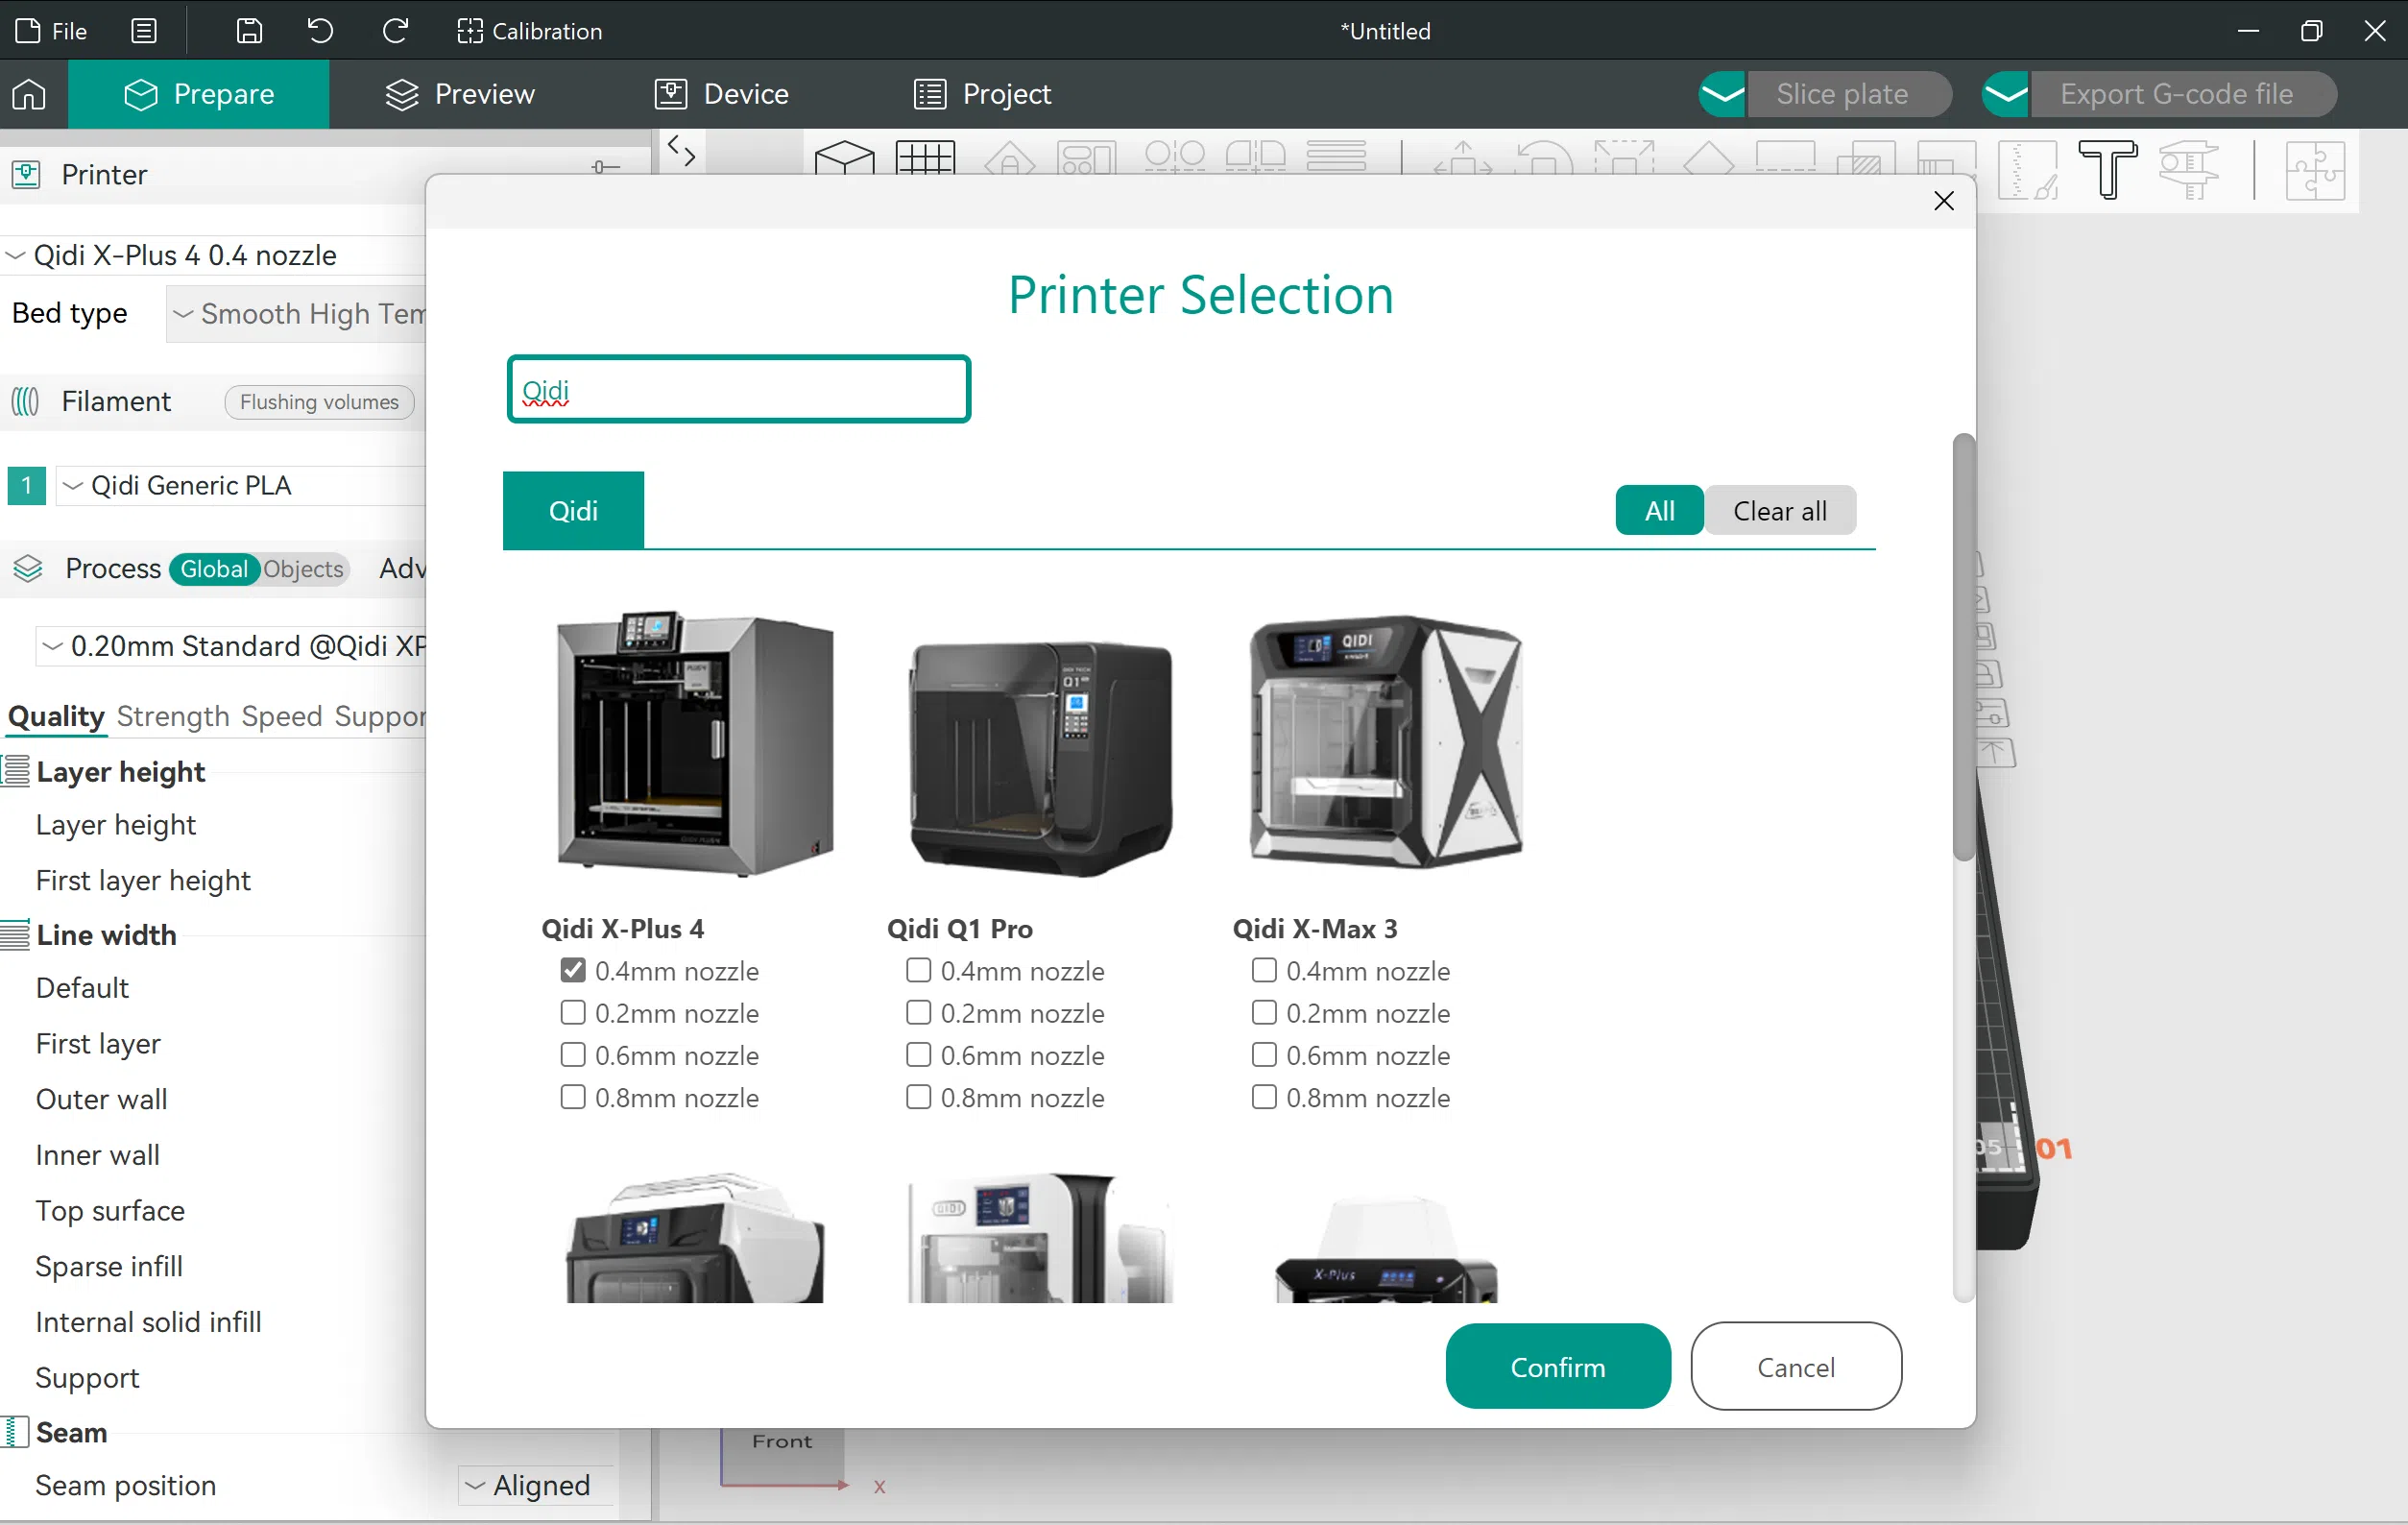Open the Qidi Generic PLA filament dropdown
Screen dimensions: 2408x1525
pyautogui.click(x=241, y=485)
